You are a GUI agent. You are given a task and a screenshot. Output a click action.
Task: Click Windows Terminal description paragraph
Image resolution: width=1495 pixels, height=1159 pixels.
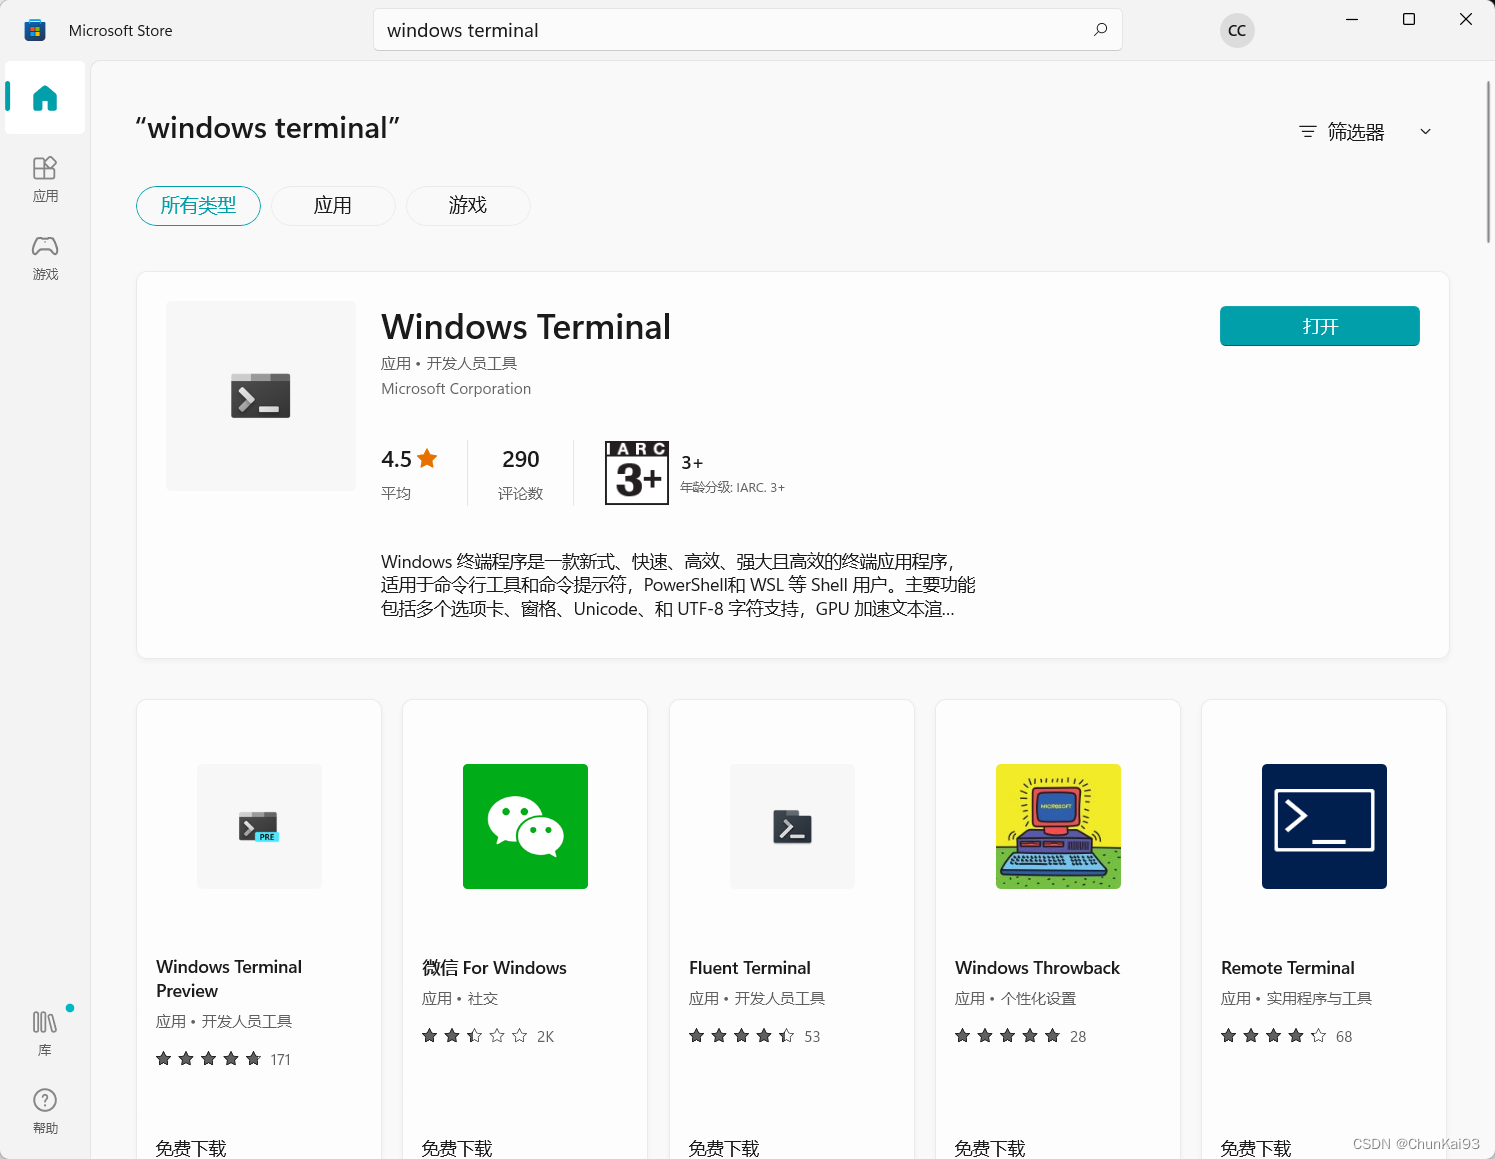[x=678, y=585]
